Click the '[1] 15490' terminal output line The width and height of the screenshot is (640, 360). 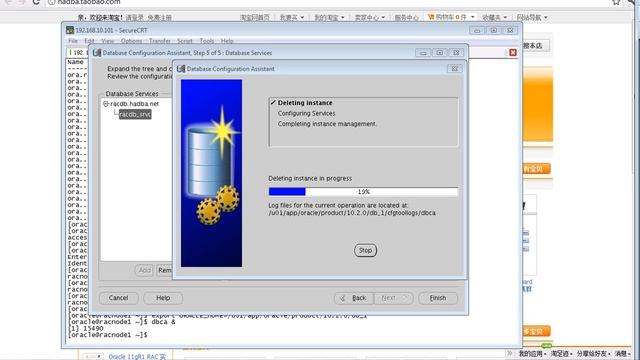point(86,328)
